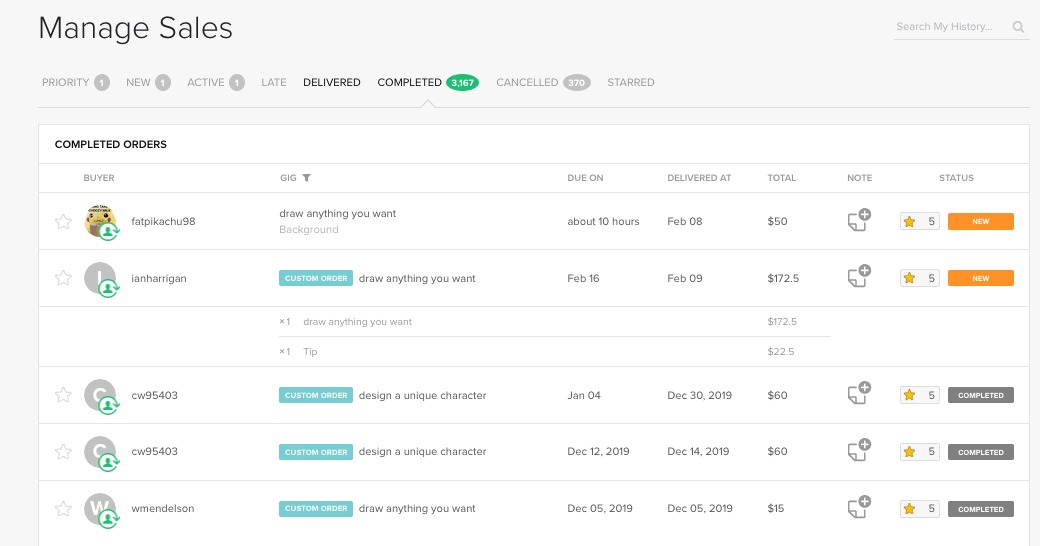
Task: Sort orders by the Due On column
Action: click(585, 178)
